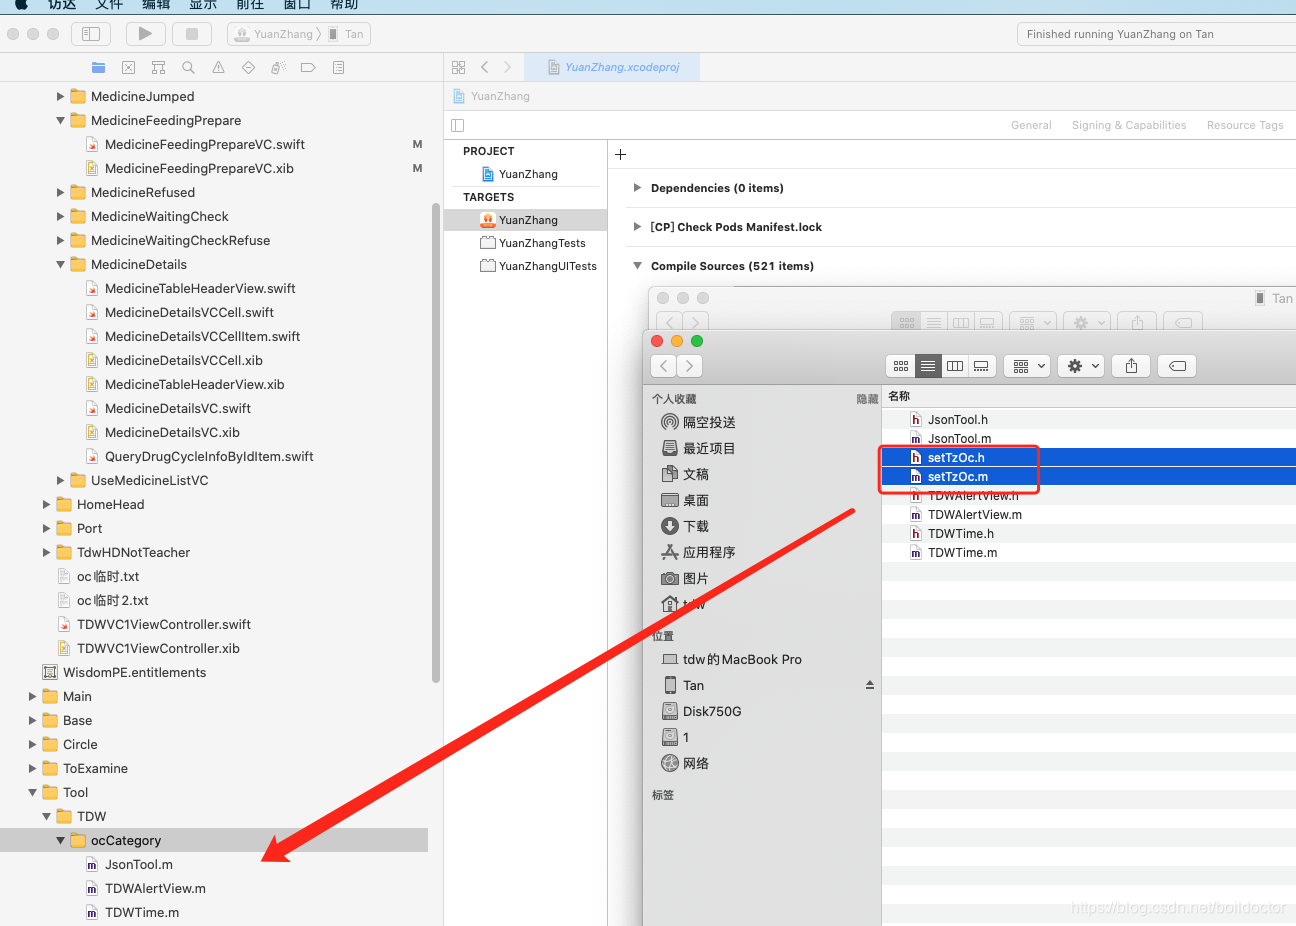Viewport: 1296px width, 926px height.
Task: Open the Issue navigator warning icon
Action: [218, 68]
